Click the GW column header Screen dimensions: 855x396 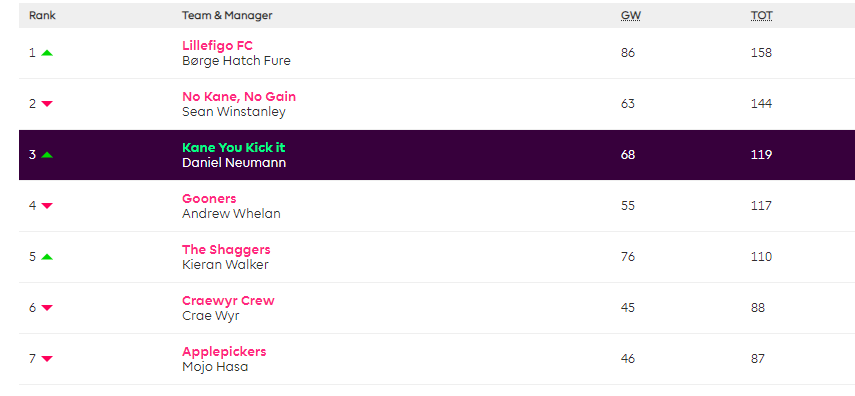point(630,16)
